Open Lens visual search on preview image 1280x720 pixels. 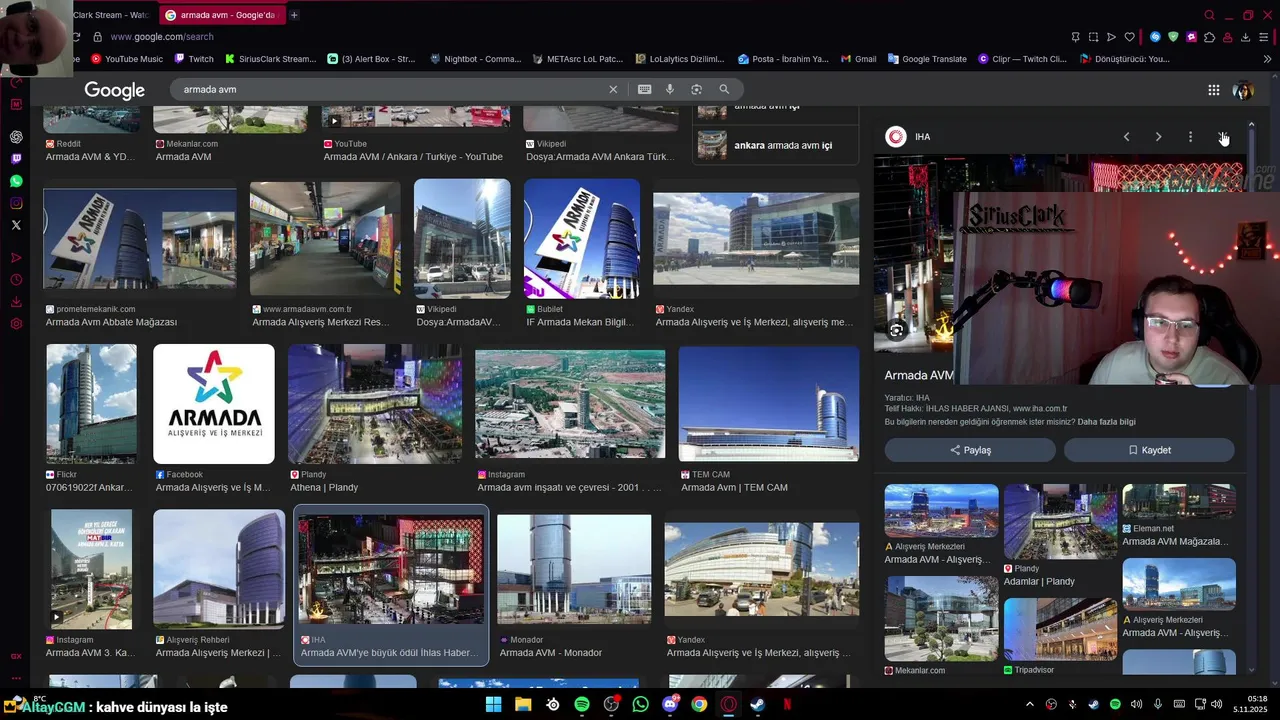896,330
